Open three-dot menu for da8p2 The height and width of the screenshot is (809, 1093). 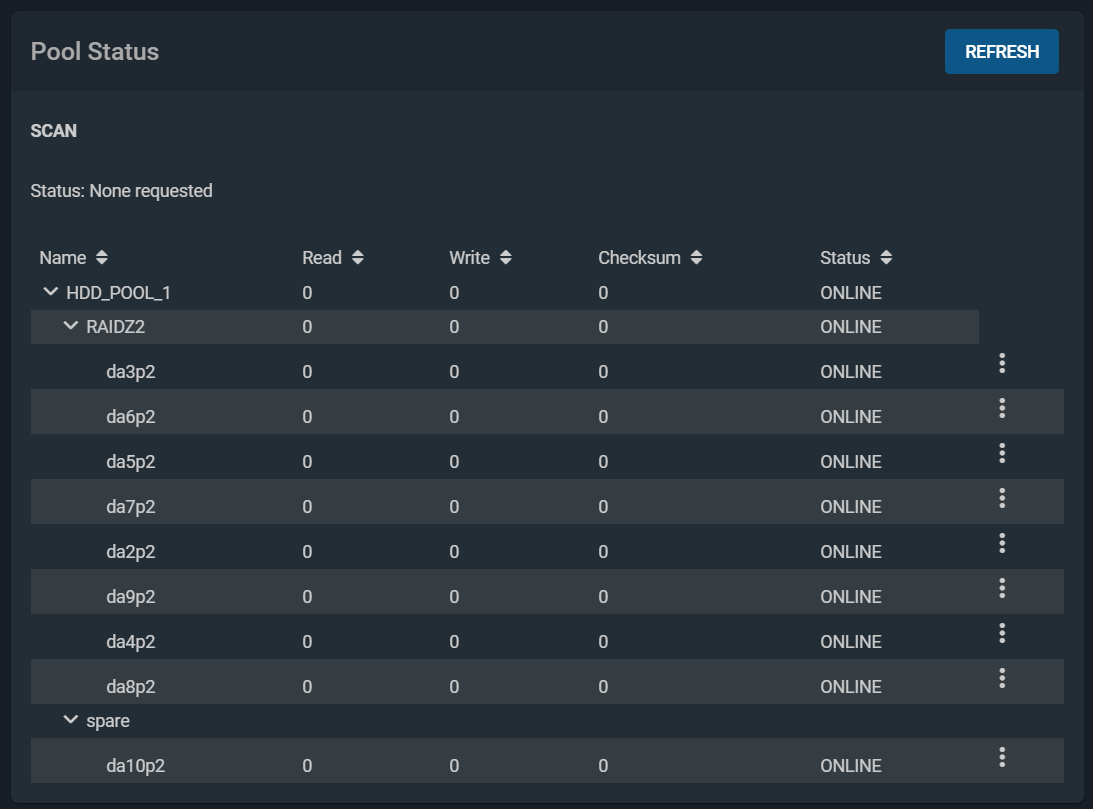[x=1001, y=678]
